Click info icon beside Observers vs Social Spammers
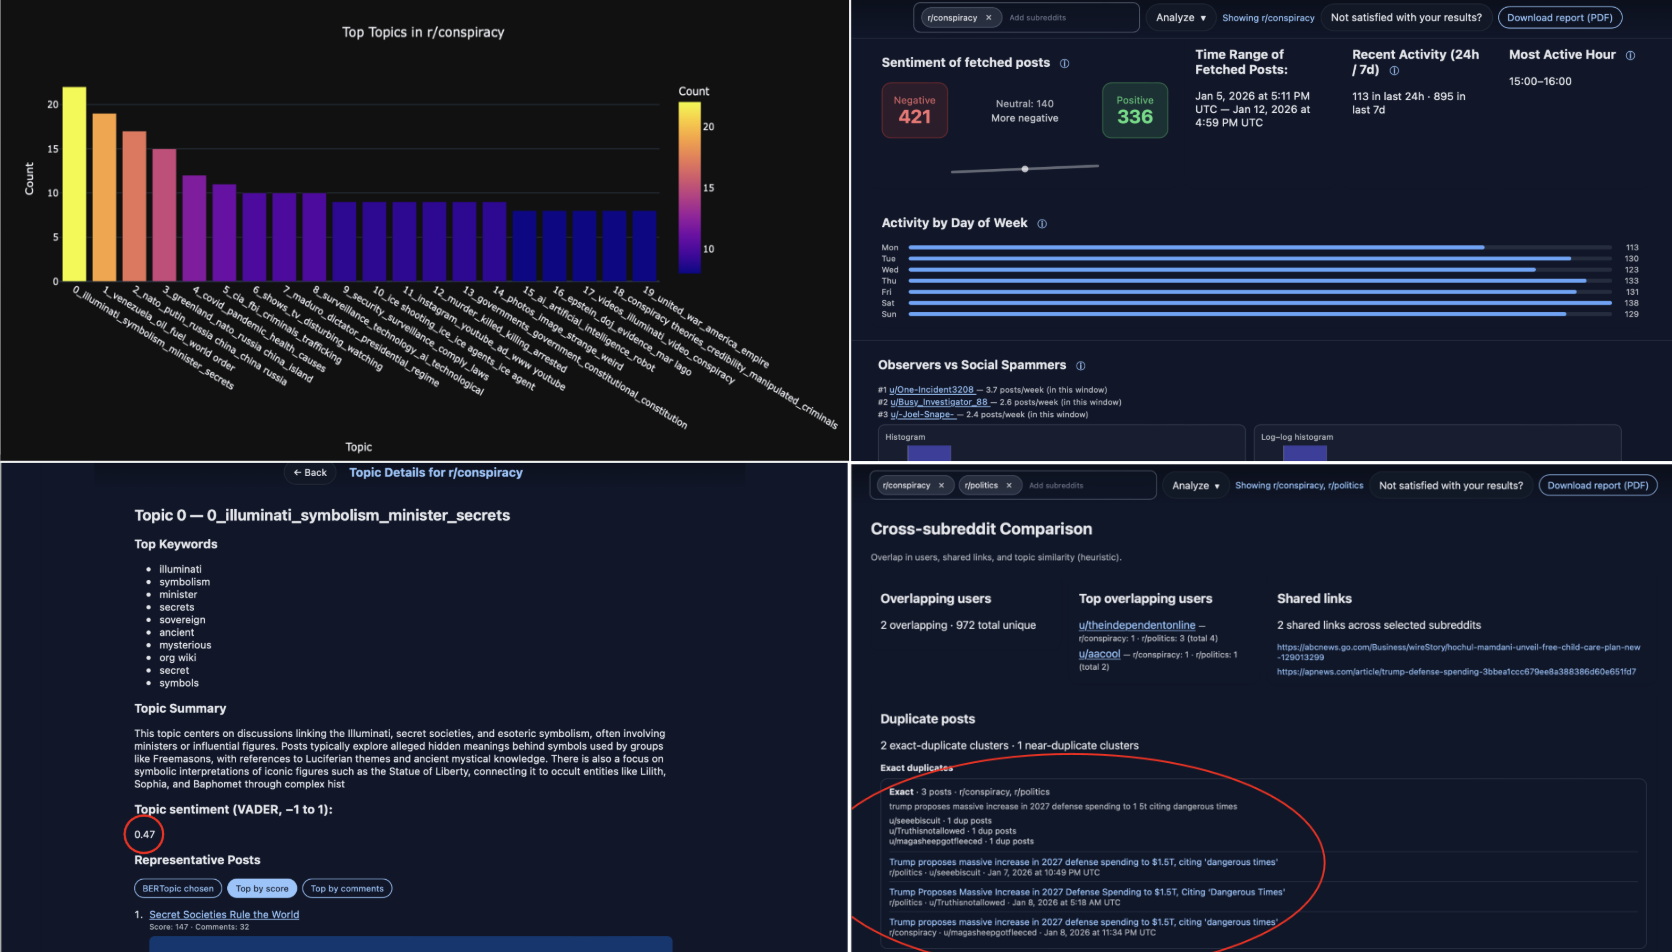 point(1080,366)
